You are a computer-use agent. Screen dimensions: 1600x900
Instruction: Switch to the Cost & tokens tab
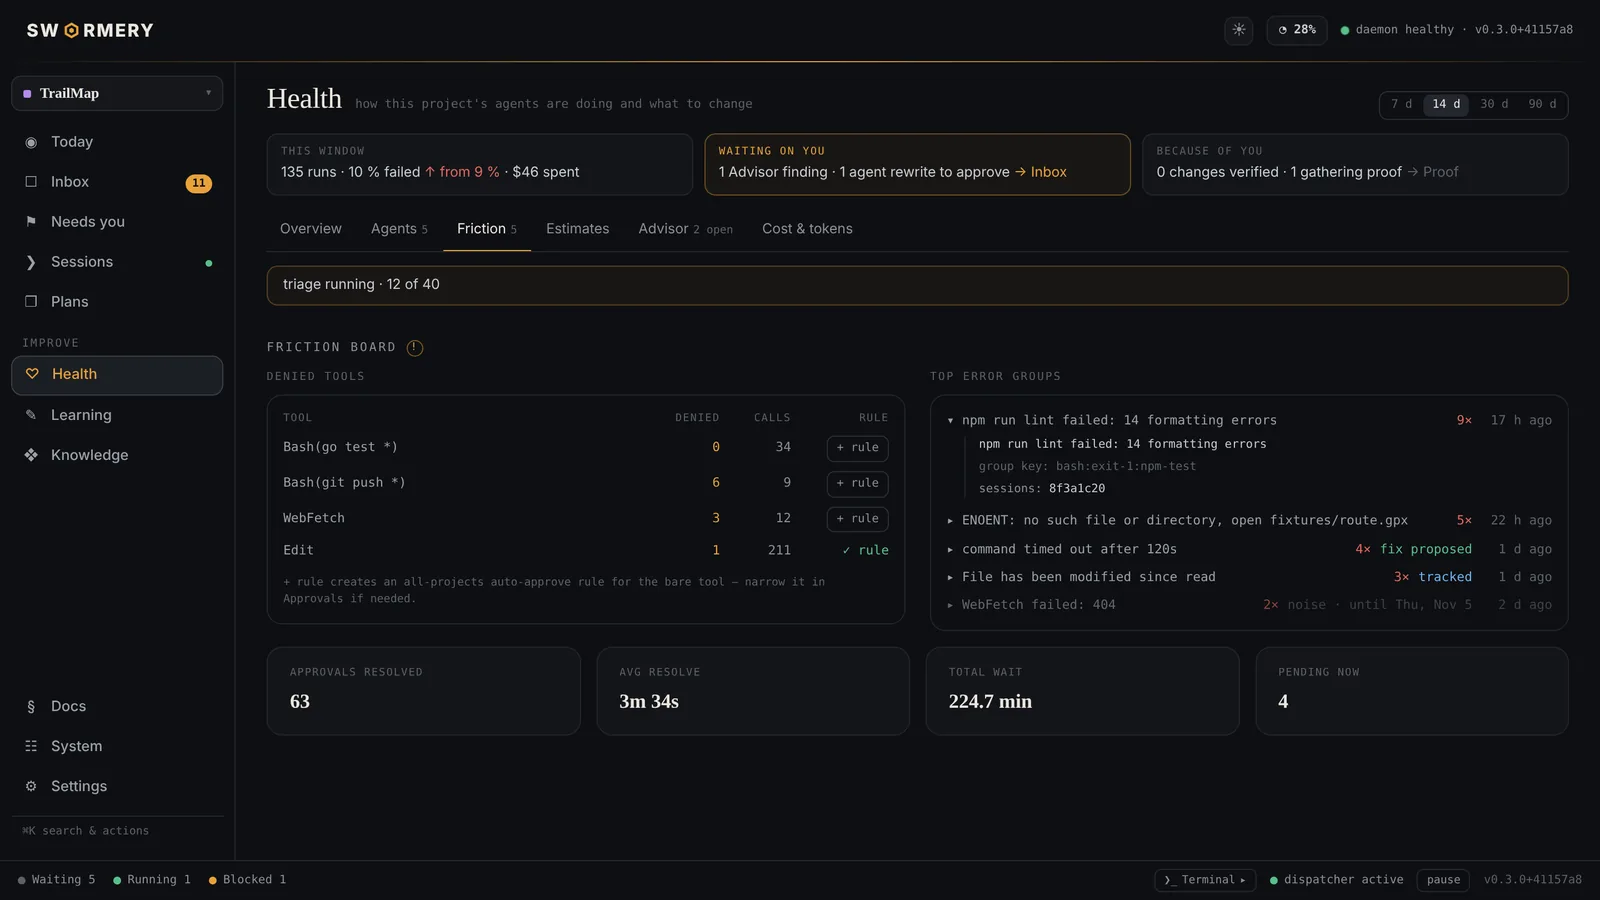807,229
